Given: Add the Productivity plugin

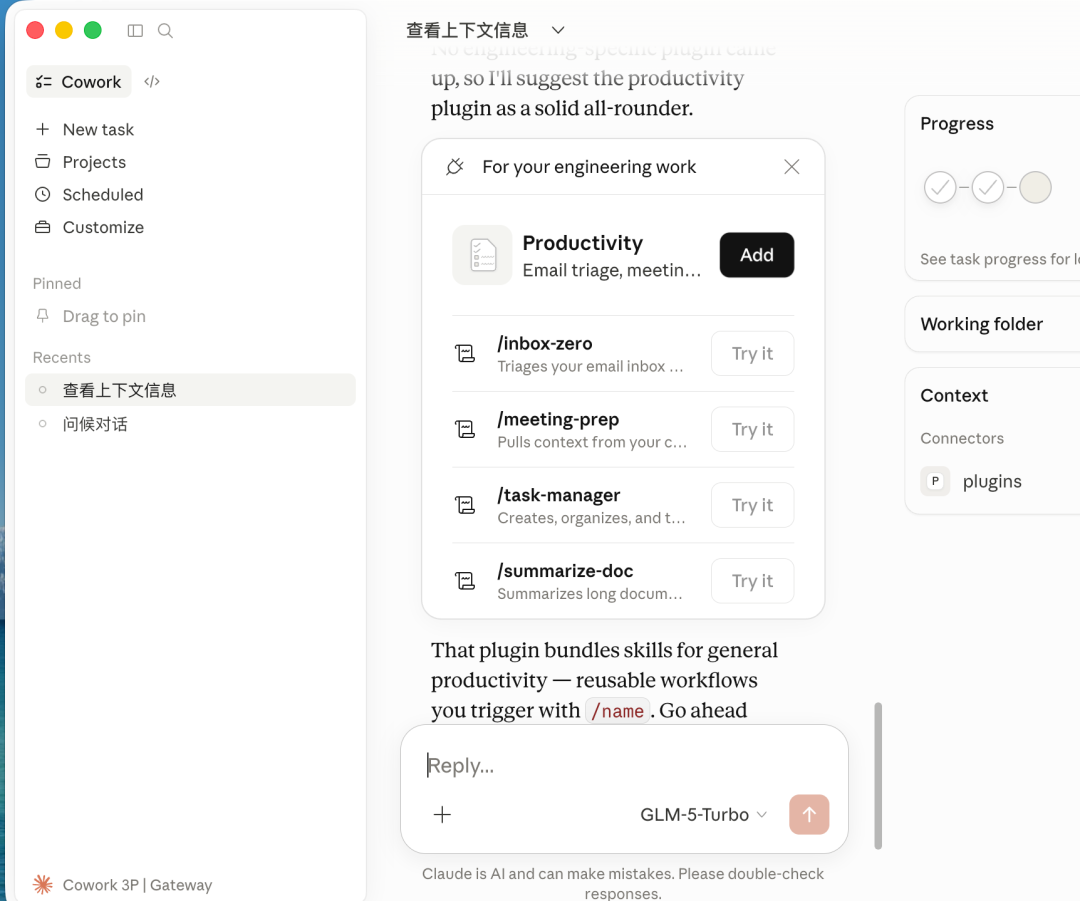Looking at the screenshot, I should point(756,255).
